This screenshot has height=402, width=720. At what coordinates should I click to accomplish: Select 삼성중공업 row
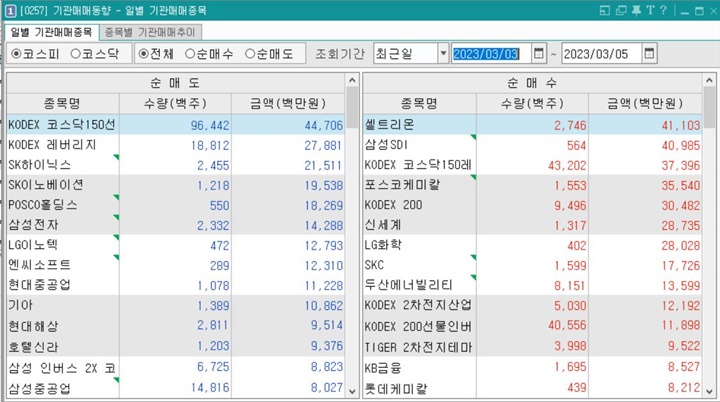pos(175,388)
